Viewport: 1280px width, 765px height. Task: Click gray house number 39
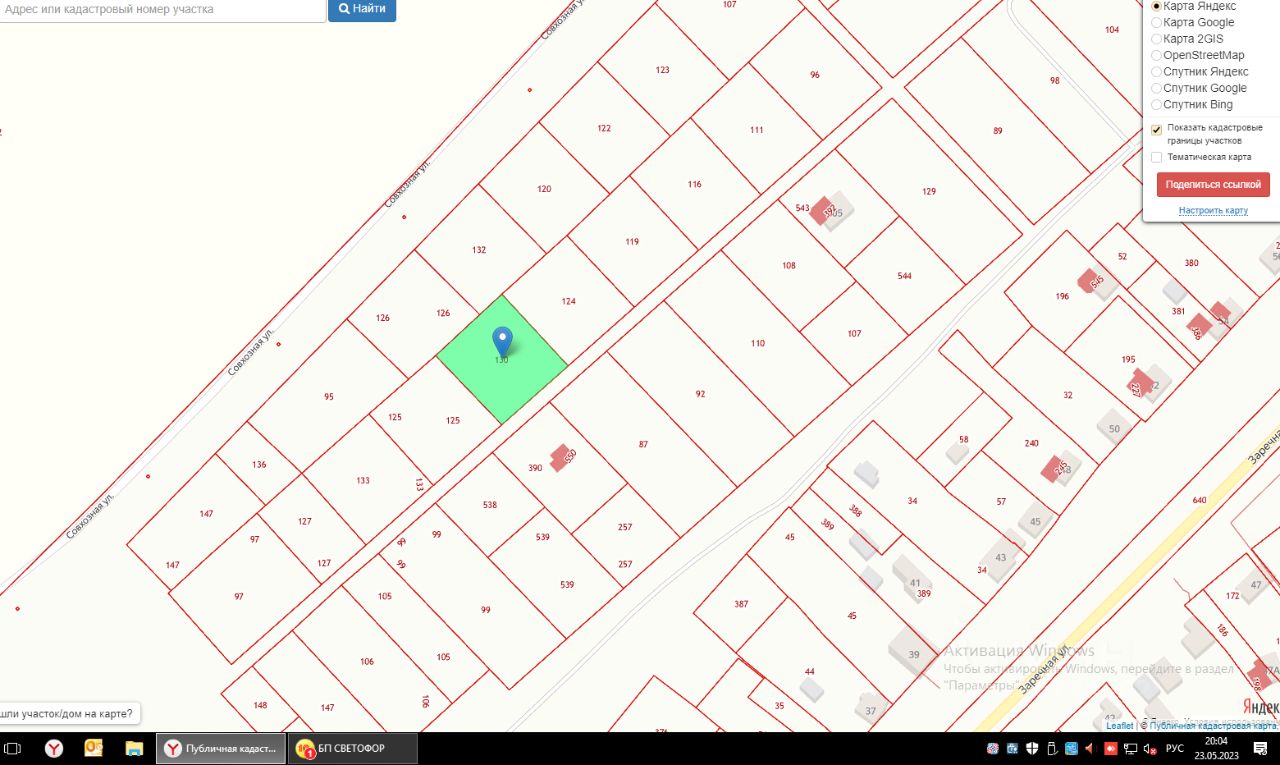(x=914, y=654)
